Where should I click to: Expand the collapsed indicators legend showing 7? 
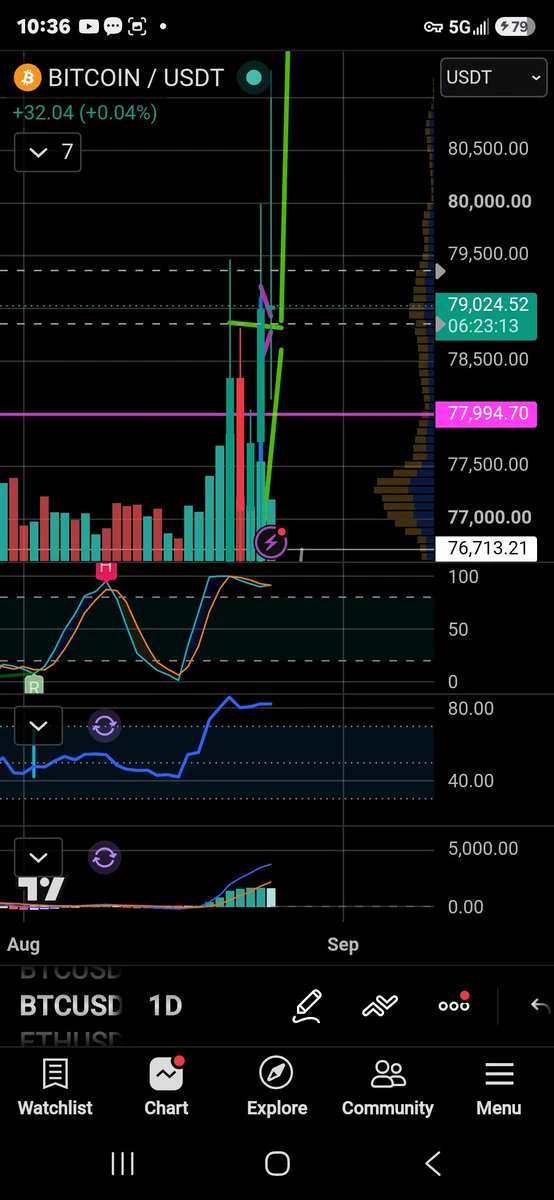pos(47,152)
